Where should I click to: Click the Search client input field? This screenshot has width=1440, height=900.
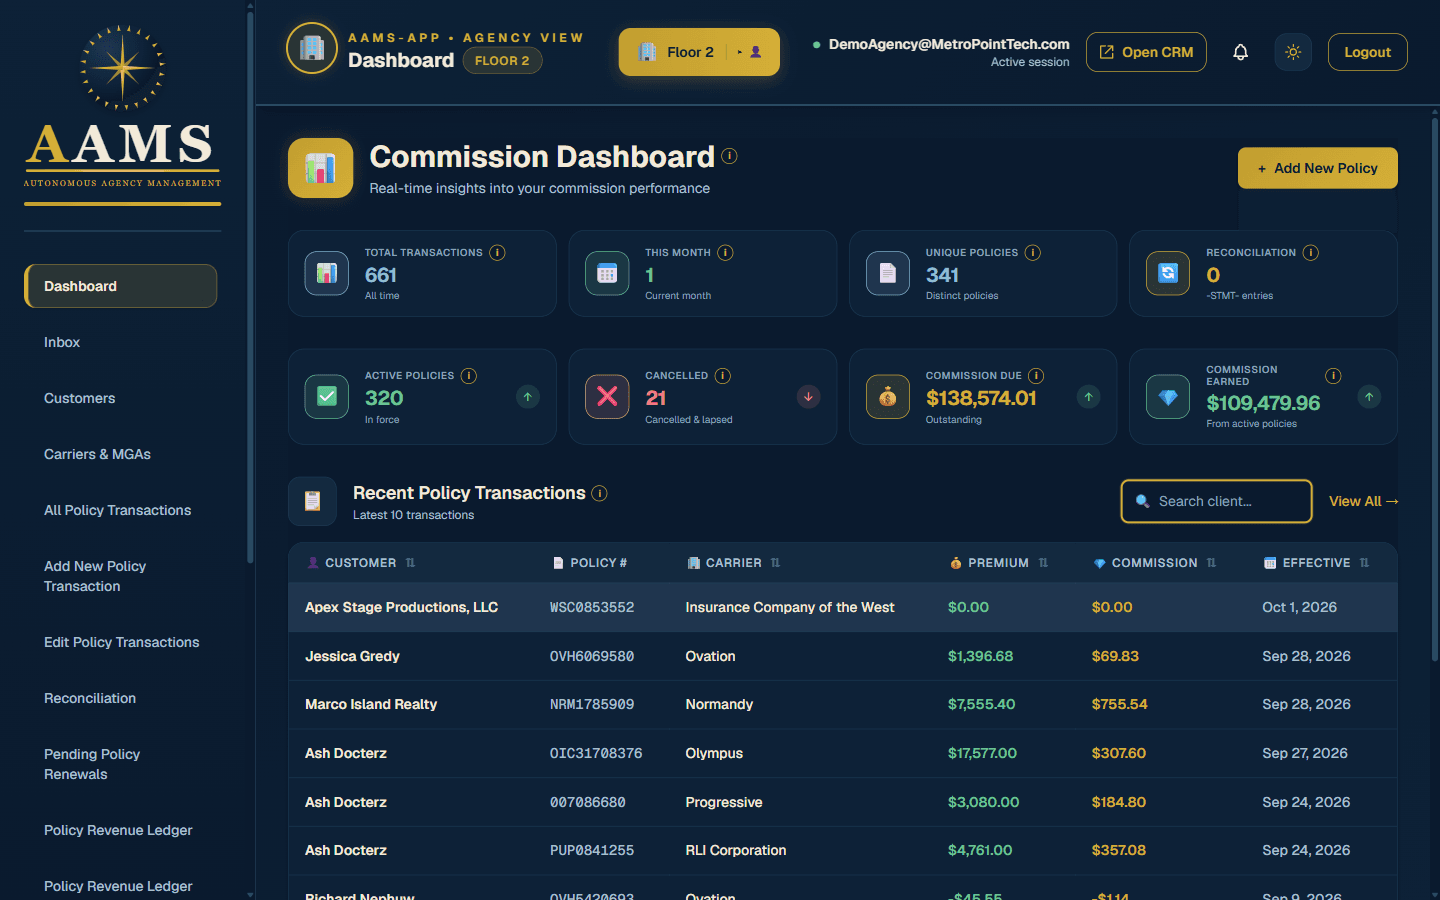coord(1216,501)
